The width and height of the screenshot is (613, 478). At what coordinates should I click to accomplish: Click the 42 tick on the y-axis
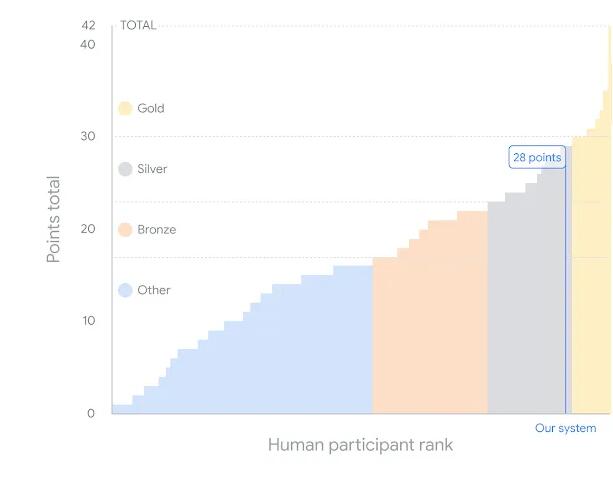coord(89,25)
